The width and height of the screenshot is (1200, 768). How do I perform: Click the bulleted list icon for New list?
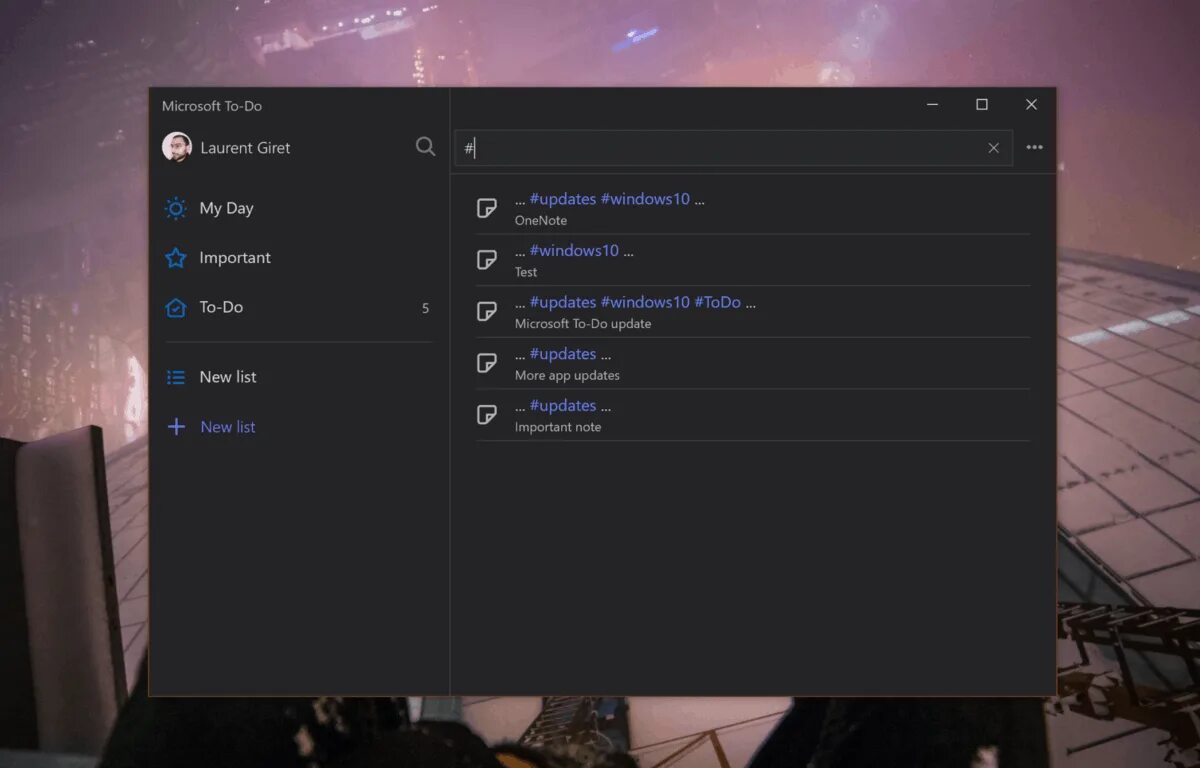click(x=176, y=377)
